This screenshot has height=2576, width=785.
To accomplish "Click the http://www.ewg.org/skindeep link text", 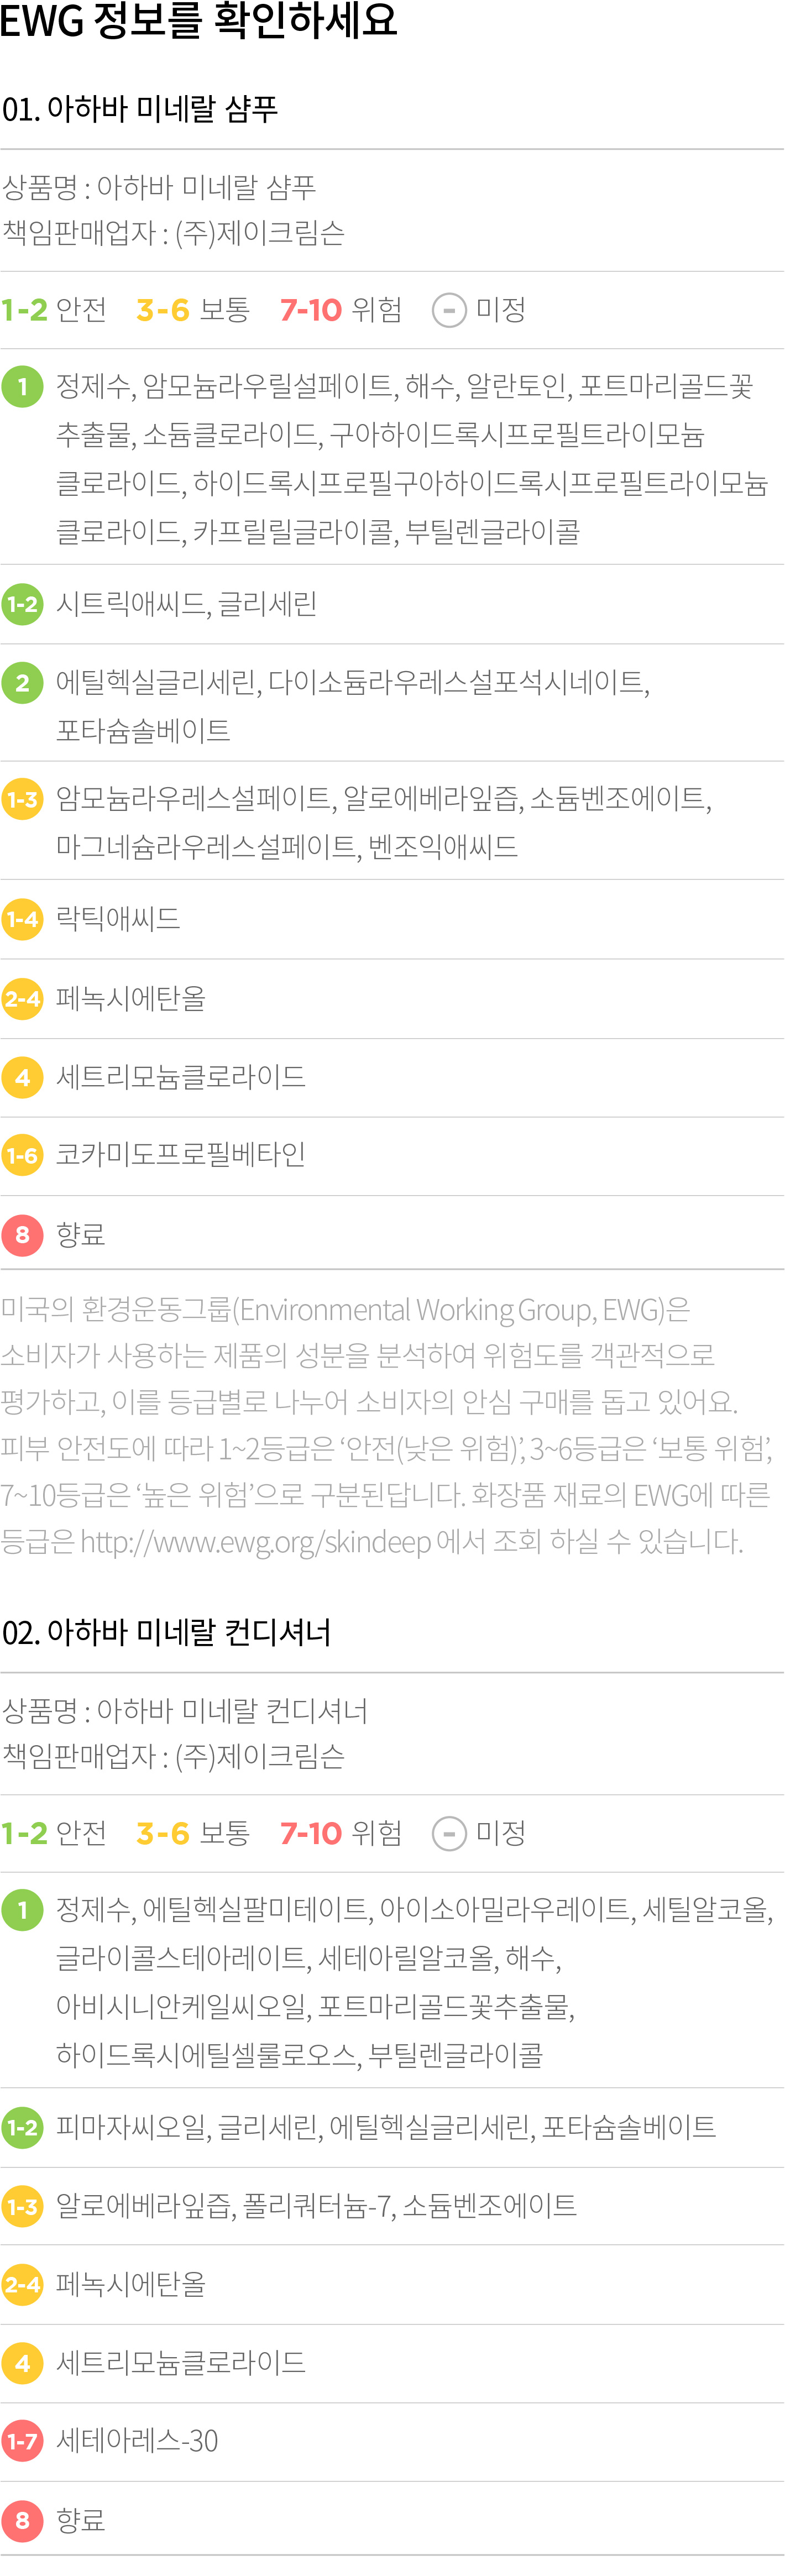I will click(x=255, y=1541).
